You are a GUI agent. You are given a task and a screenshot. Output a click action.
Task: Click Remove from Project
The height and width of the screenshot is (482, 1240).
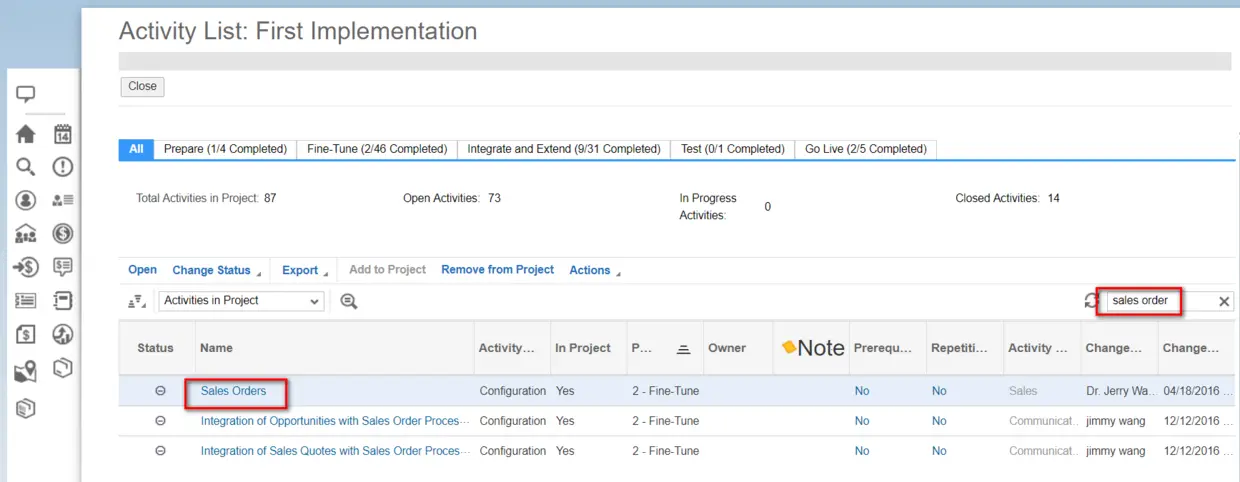tap(497, 270)
